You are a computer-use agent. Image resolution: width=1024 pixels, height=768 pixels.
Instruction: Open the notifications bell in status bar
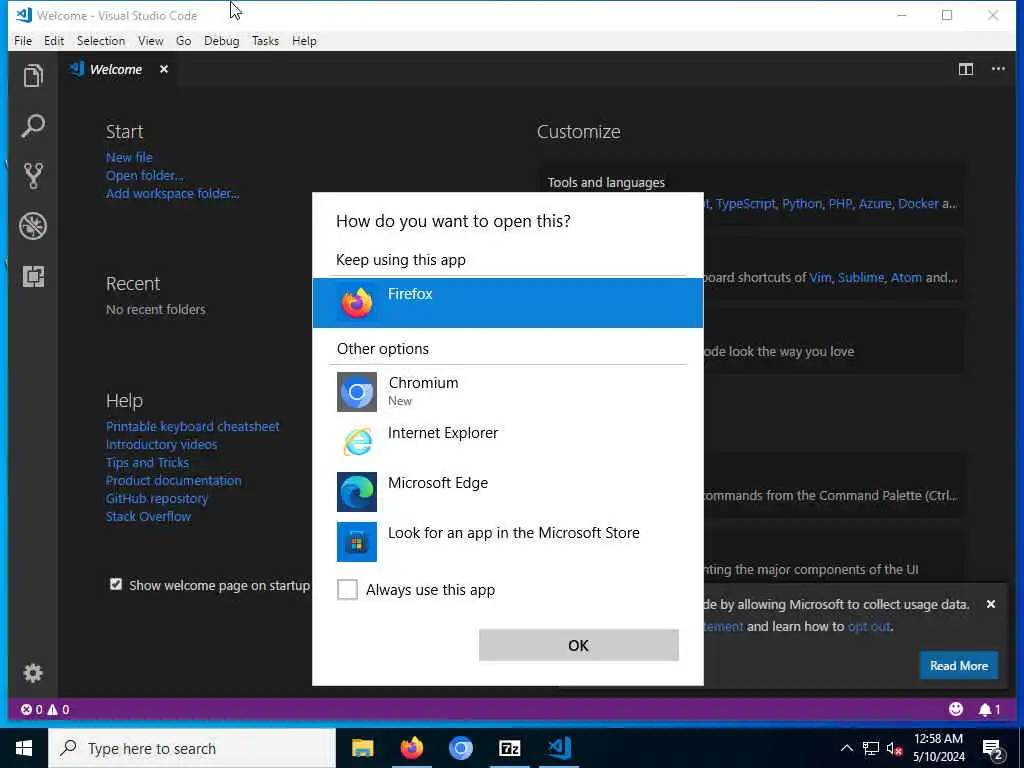tap(989, 709)
